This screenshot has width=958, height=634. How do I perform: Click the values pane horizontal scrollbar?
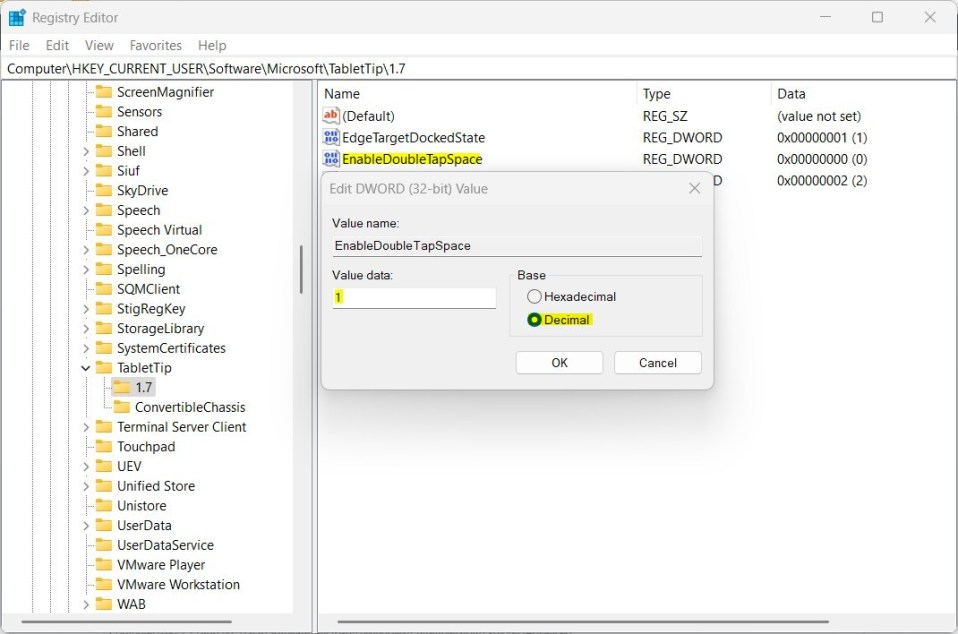pos(583,622)
